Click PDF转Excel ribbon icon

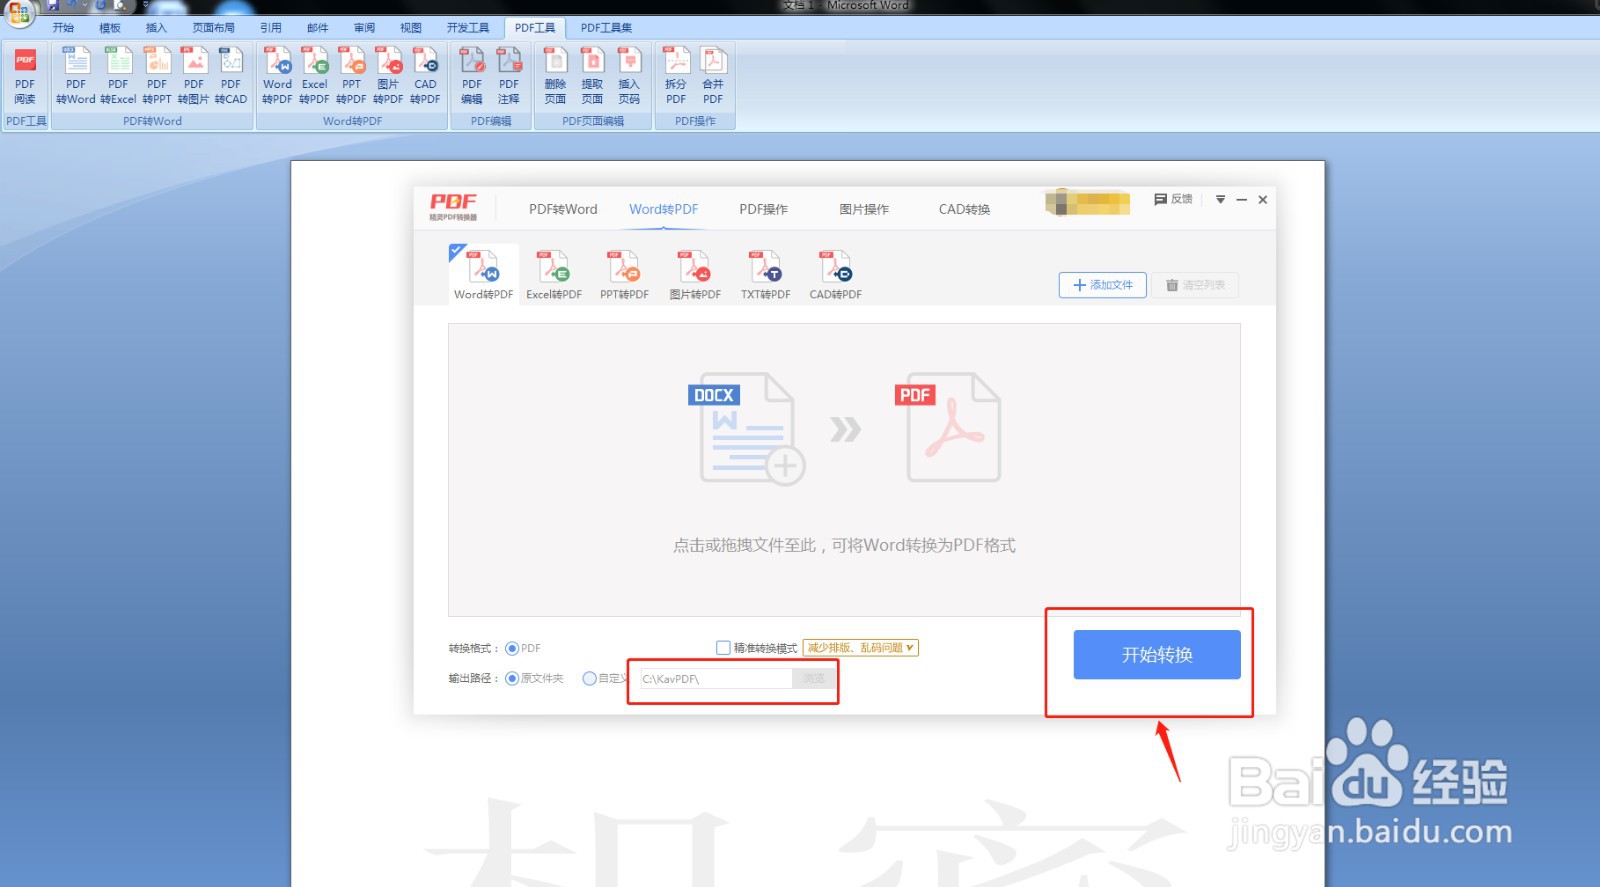point(118,77)
